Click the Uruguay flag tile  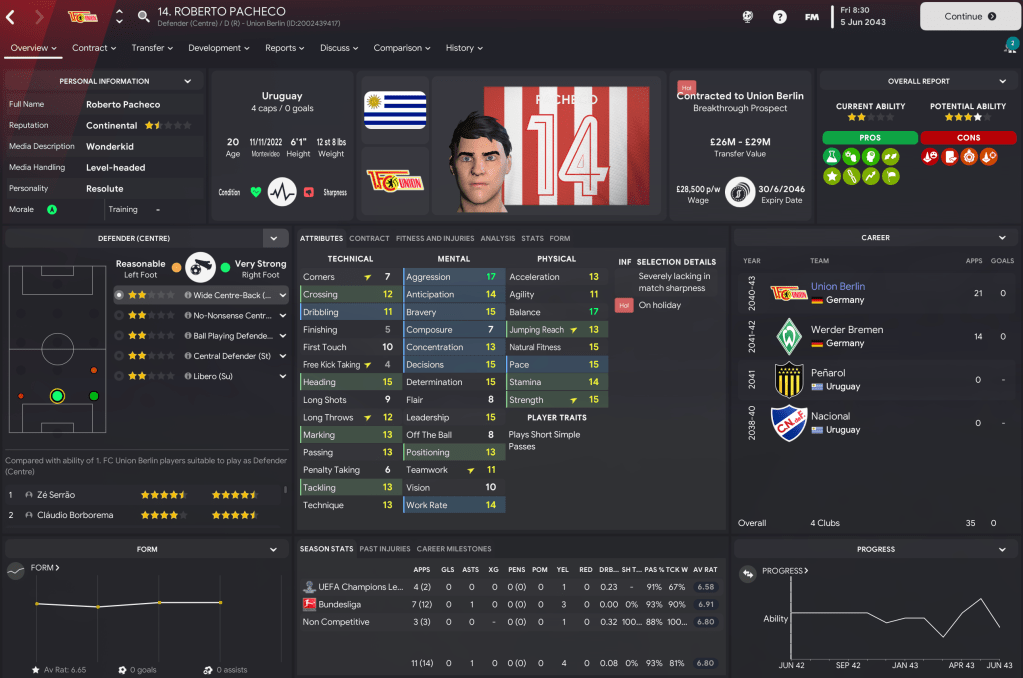(395, 110)
